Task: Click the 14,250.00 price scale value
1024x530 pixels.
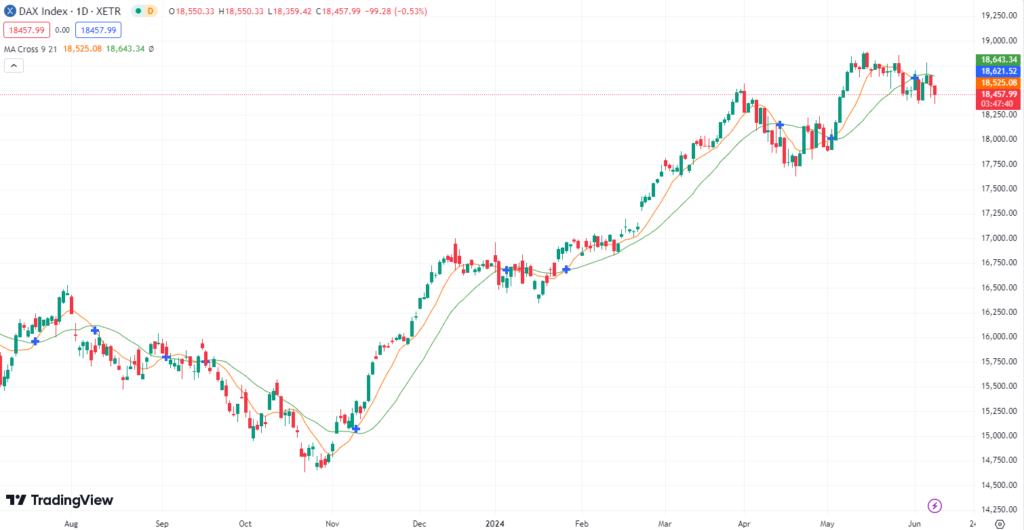Action: tap(999, 510)
